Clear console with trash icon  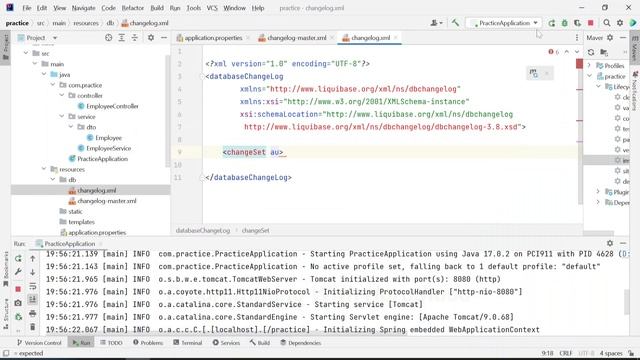point(33,327)
